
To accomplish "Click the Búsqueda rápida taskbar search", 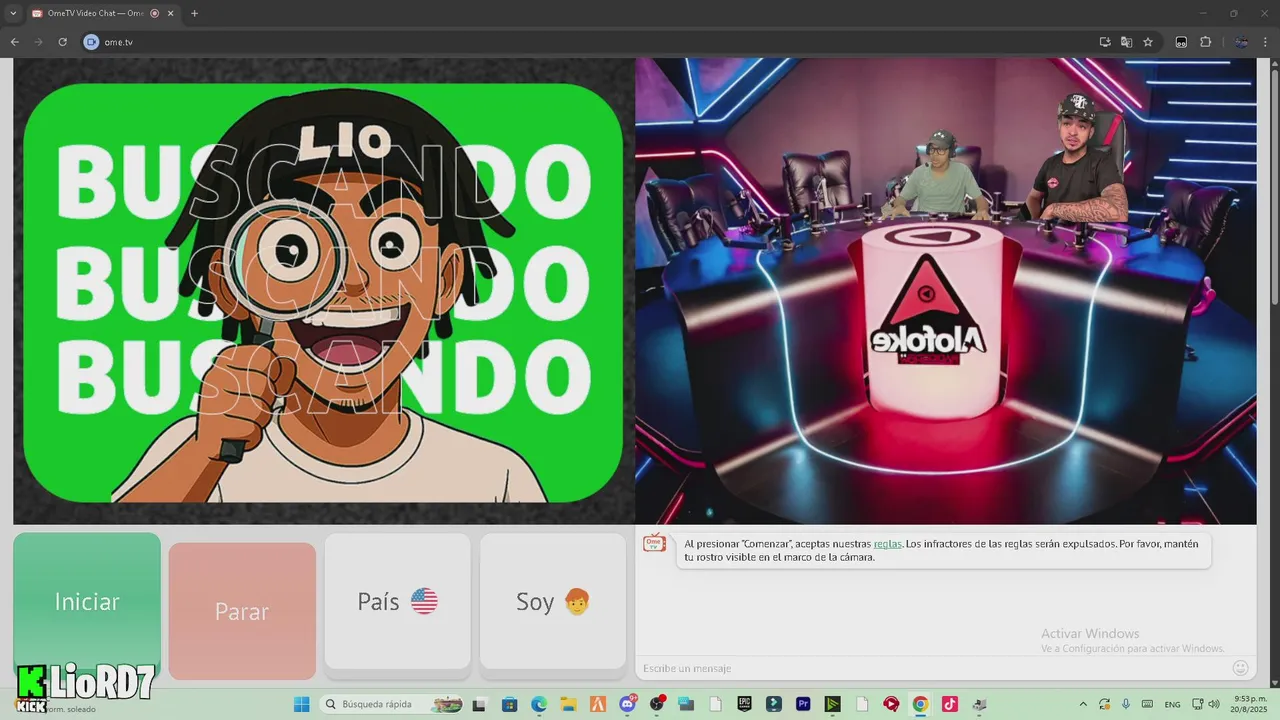I will (393, 704).
